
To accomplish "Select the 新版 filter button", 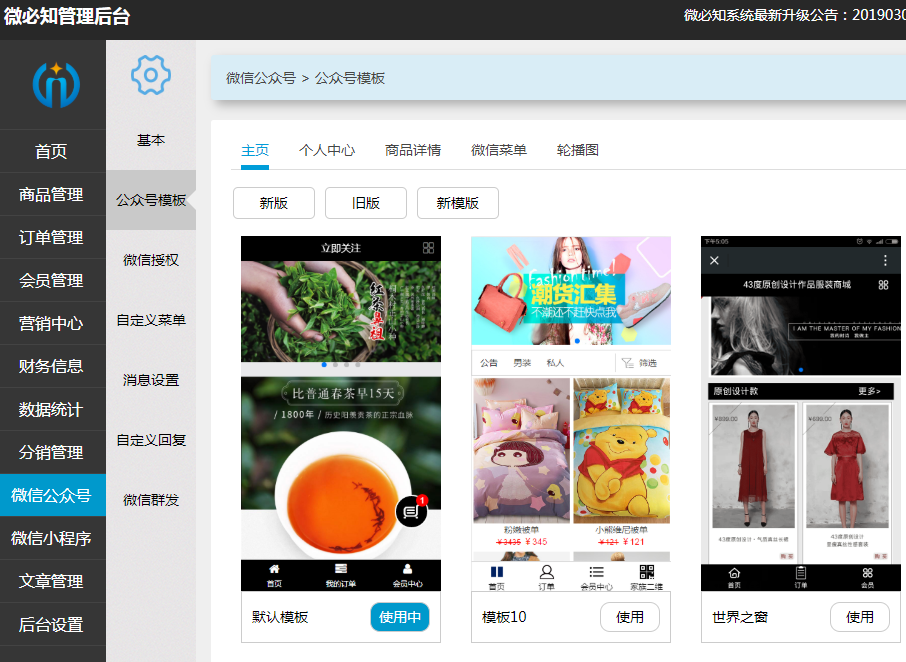I will tap(274, 203).
